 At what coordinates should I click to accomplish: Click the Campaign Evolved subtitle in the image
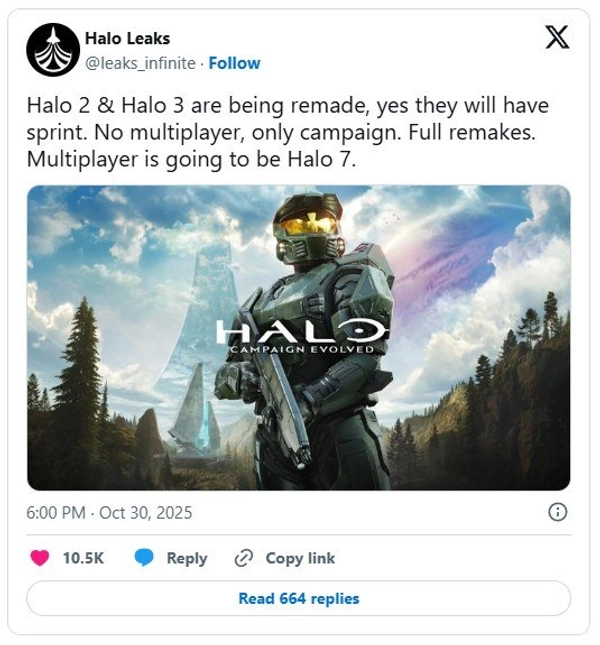pyautogui.click(x=302, y=350)
